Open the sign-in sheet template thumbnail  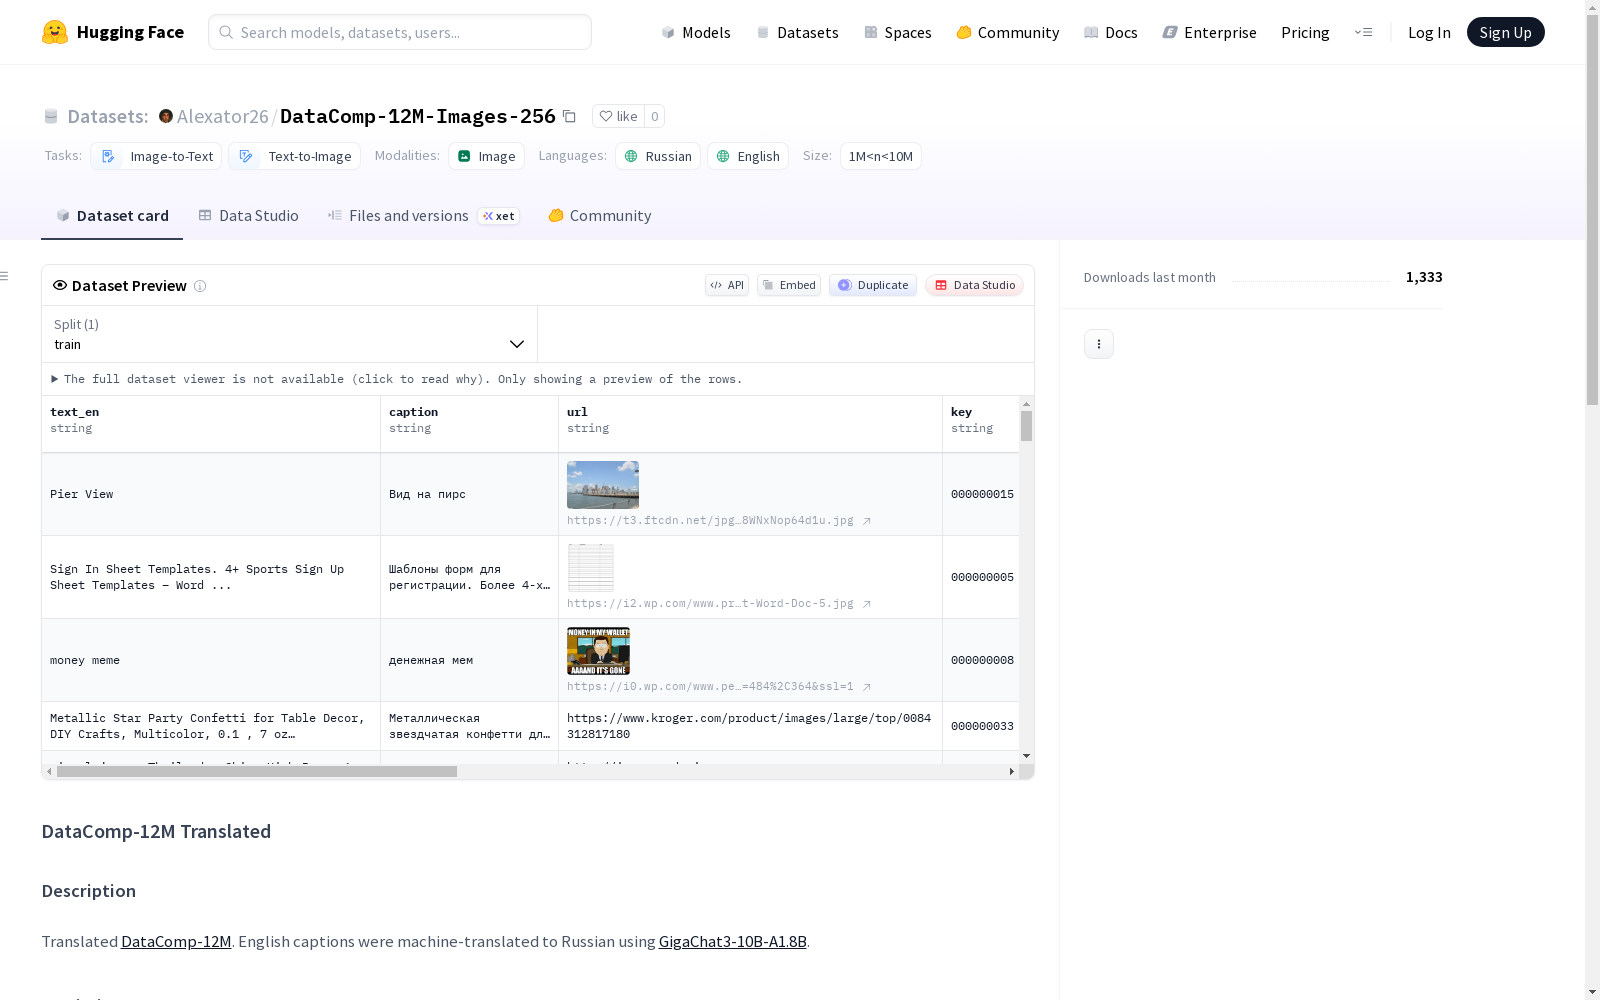pos(591,568)
